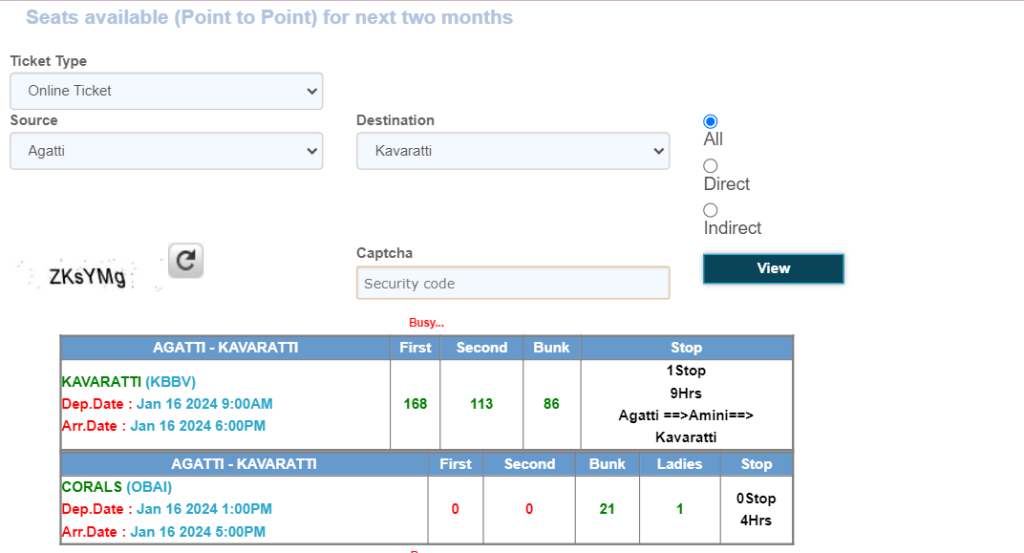Viewport: 1024px width, 553px height.
Task: Click the Kavaratti departure date Jan 16 9:00AM
Action: [201, 404]
